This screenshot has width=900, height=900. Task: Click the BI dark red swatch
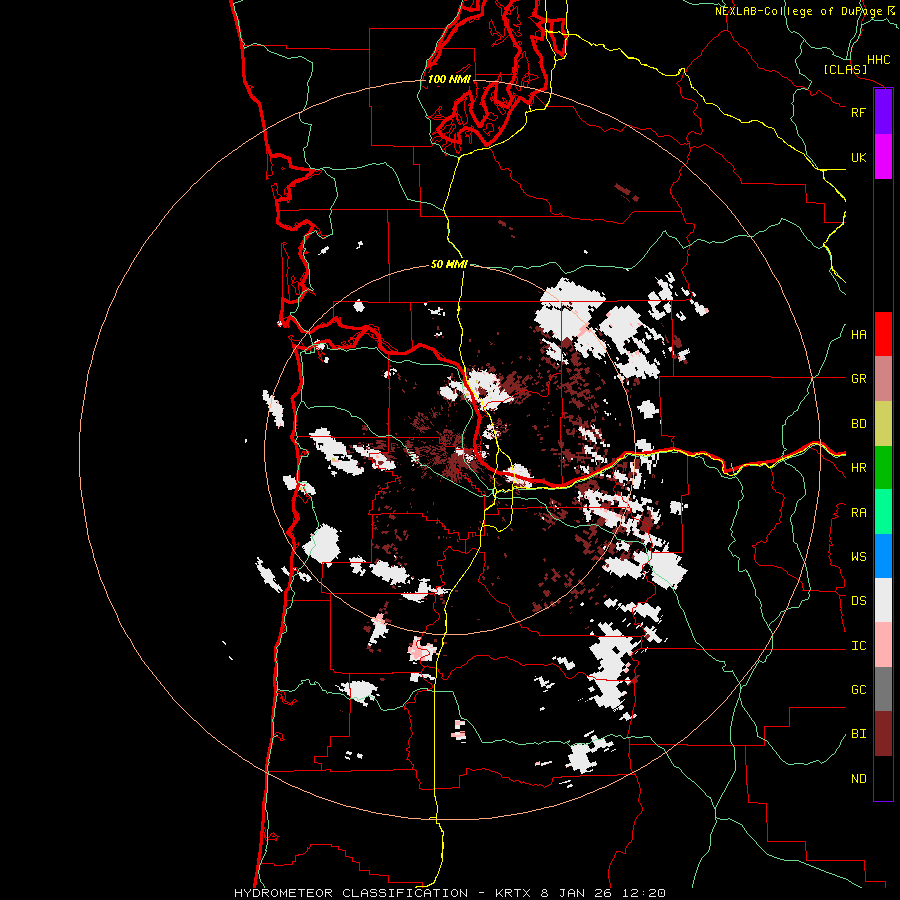(883, 734)
